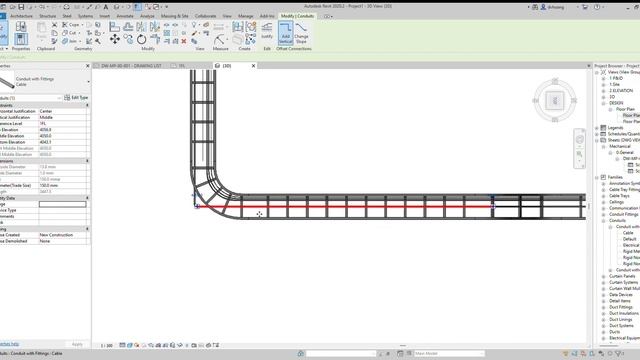Select Data Devices in Project Browser
Screen dimensions: 640x360
[621, 295]
